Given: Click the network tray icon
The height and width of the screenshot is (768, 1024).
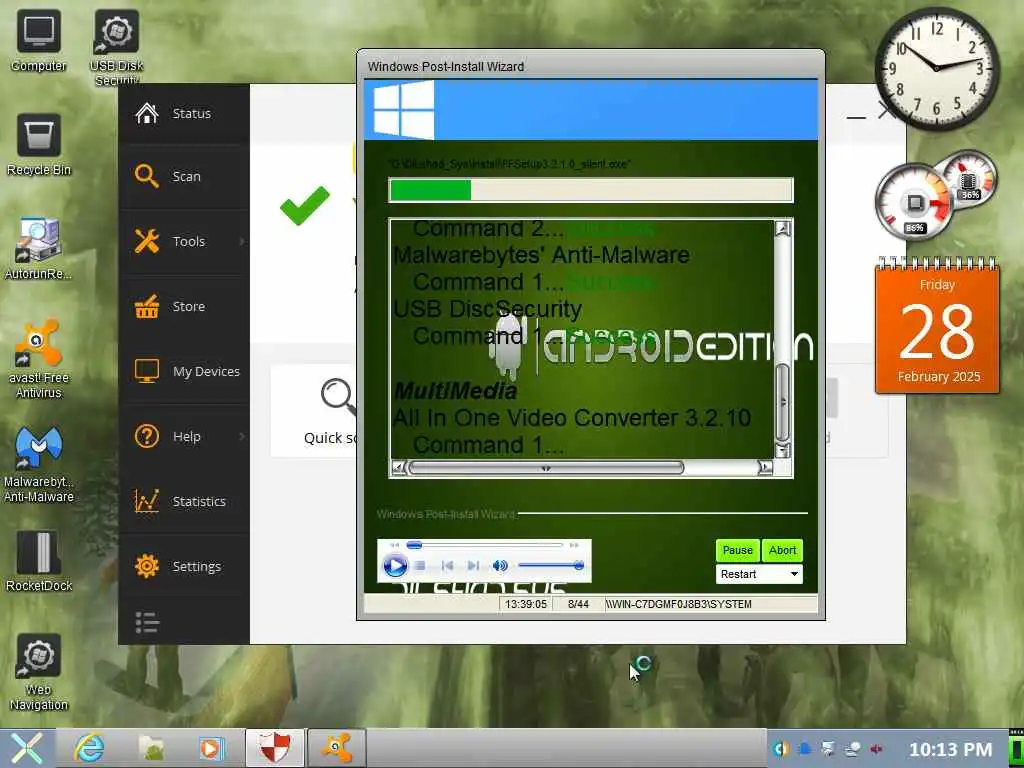Looking at the screenshot, I should [853, 749].
